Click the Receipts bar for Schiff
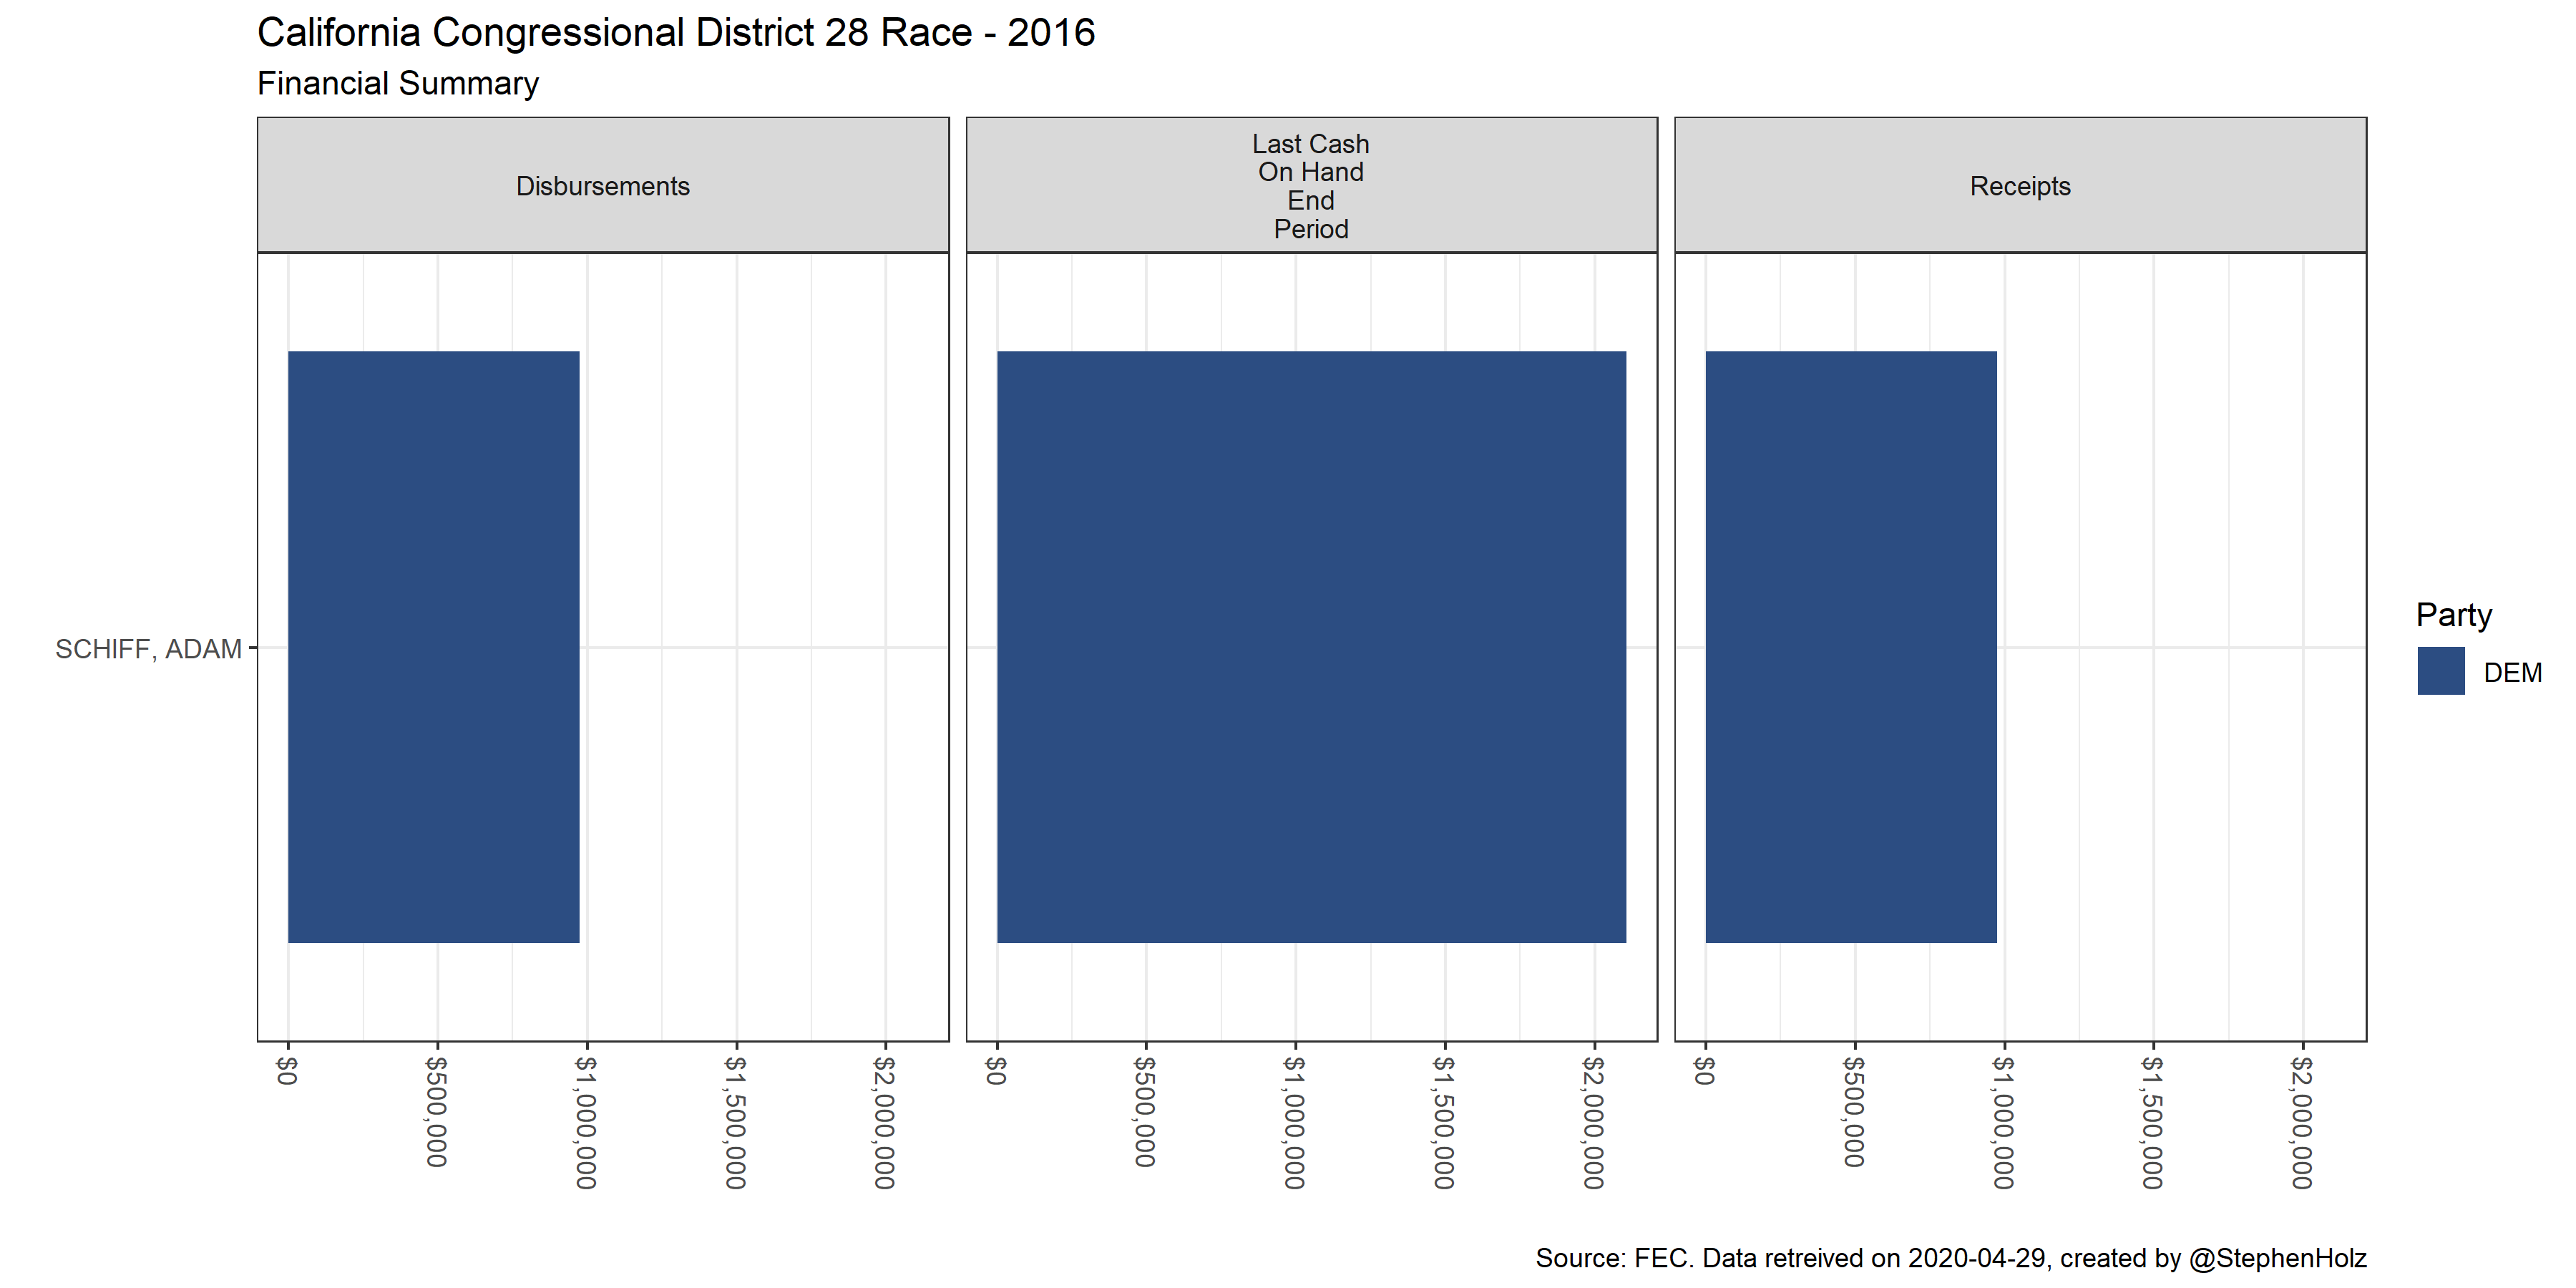This screenshot has height=1288, width=2576. pyautogui.click(x=1850, y=646)
